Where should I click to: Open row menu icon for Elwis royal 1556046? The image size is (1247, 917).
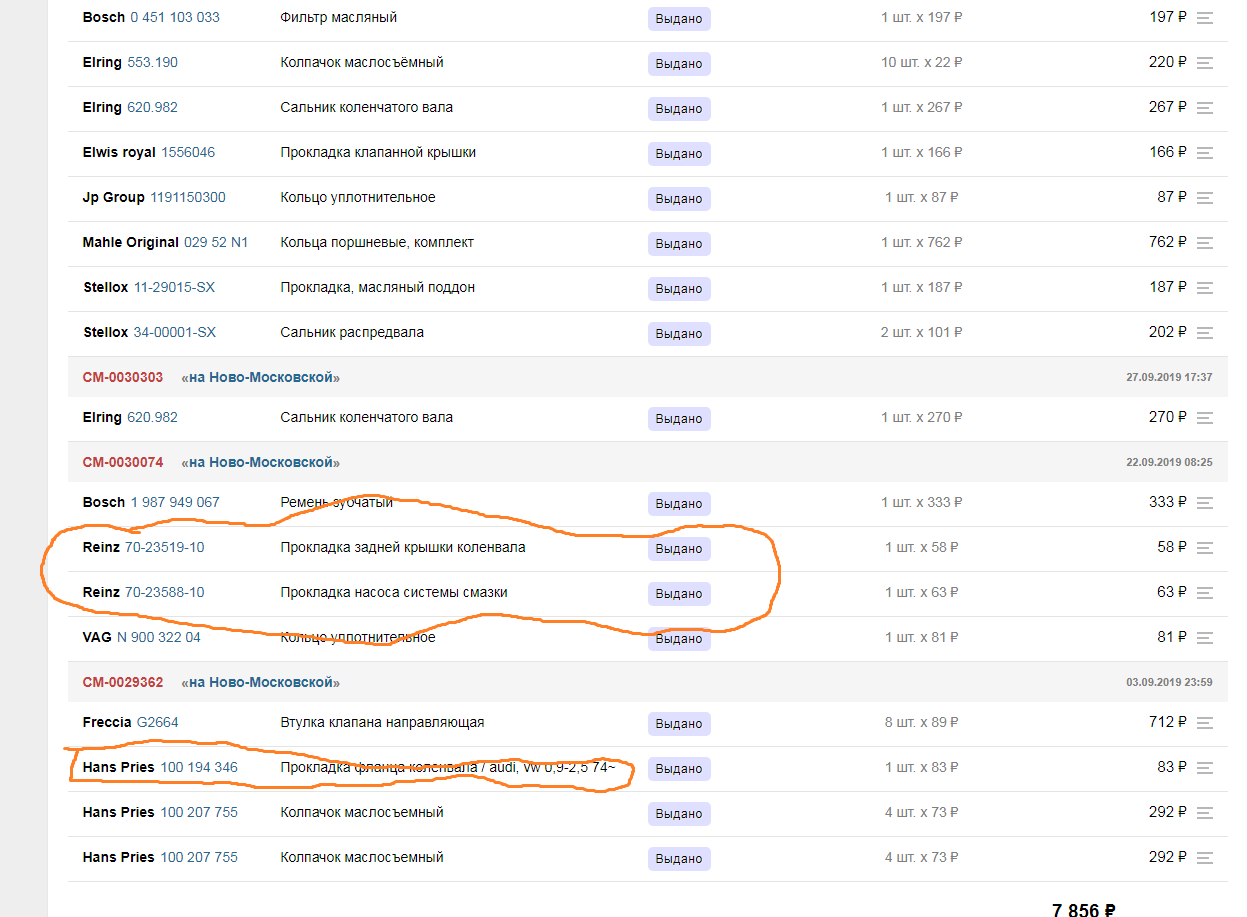tap(1205, 153)
